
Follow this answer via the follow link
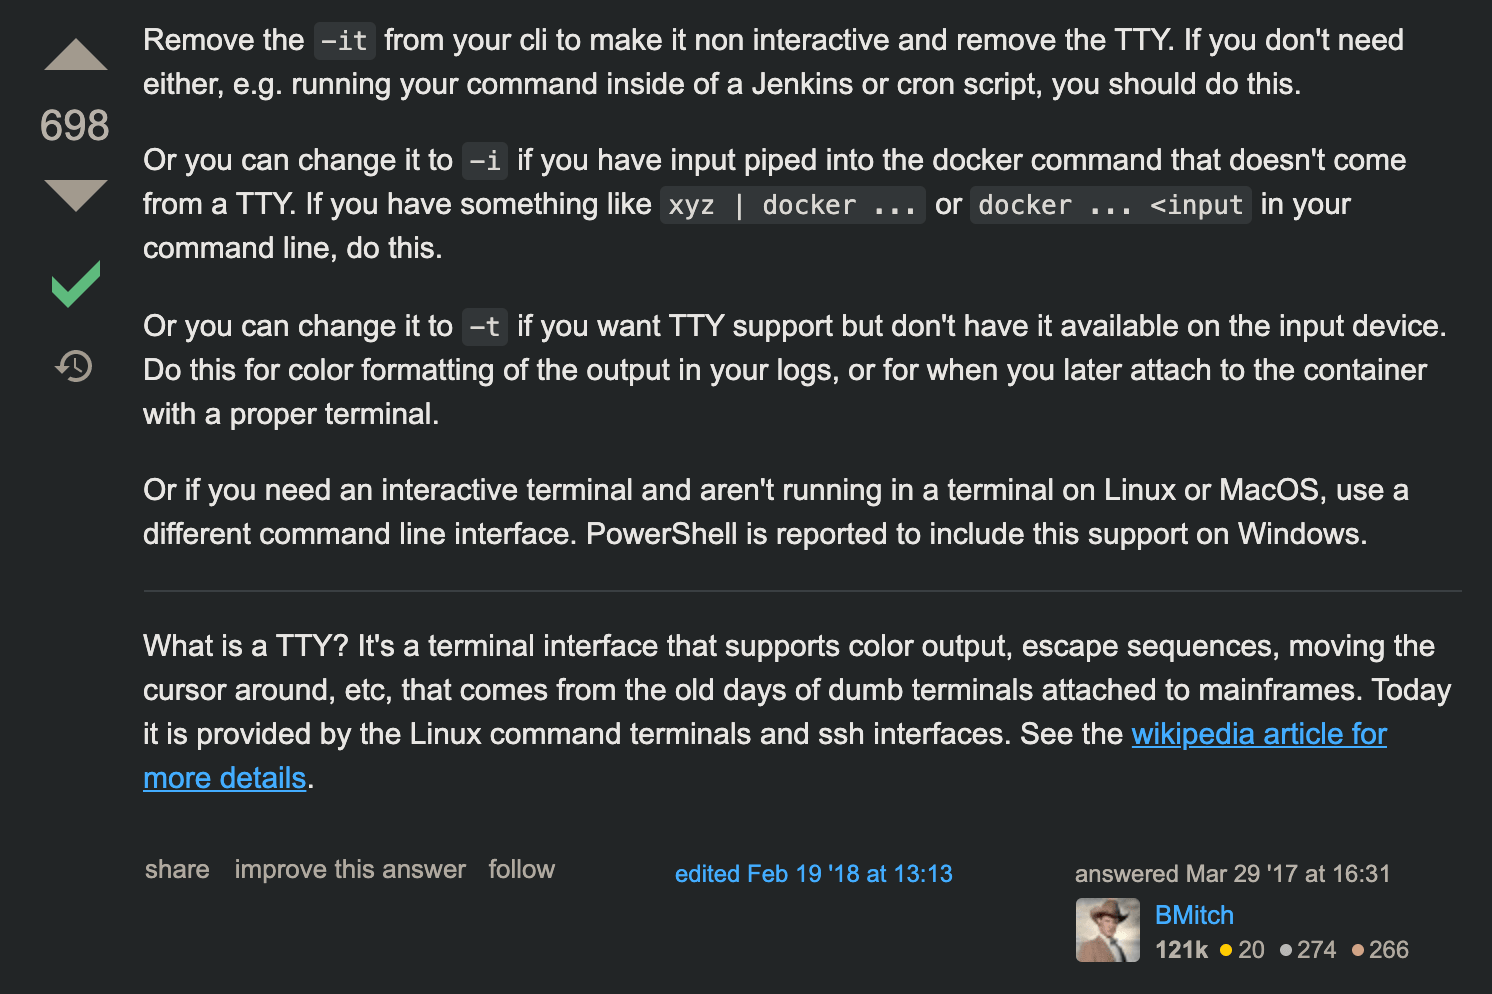pos(521,869)
